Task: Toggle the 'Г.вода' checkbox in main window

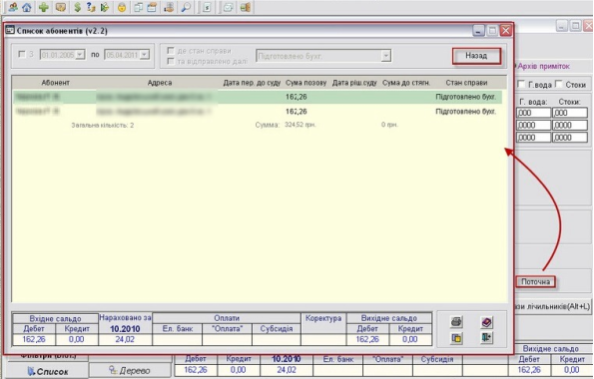Action: pos(522,84)
